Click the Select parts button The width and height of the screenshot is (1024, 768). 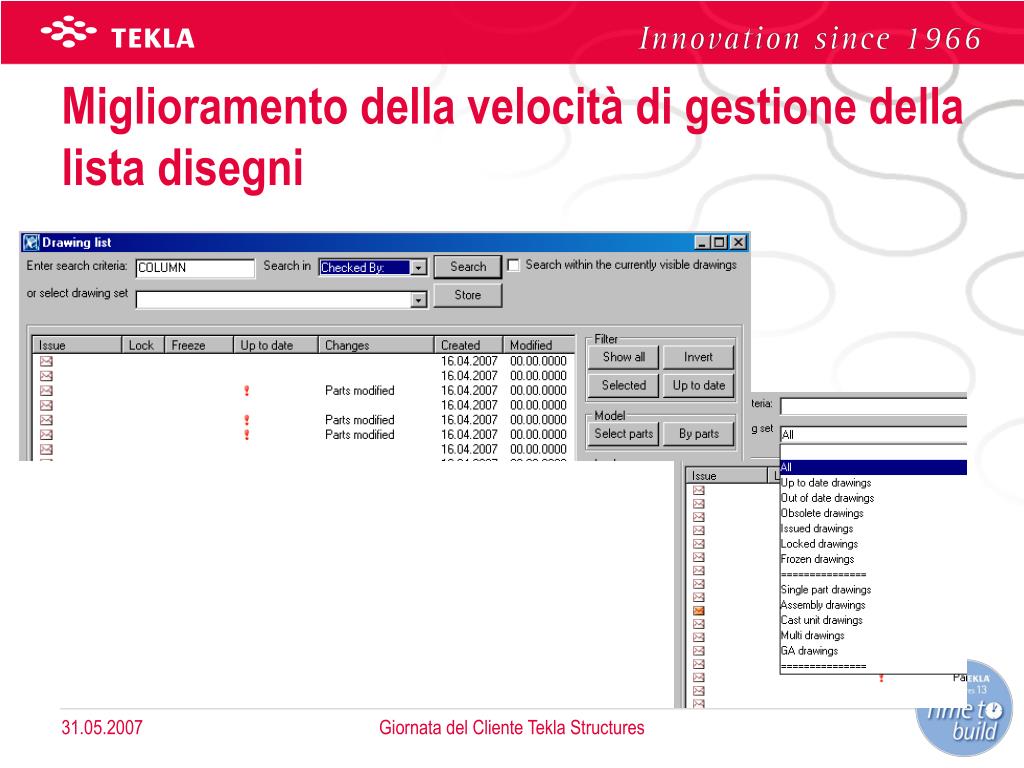pyautogui.click(x=624, y=434)
